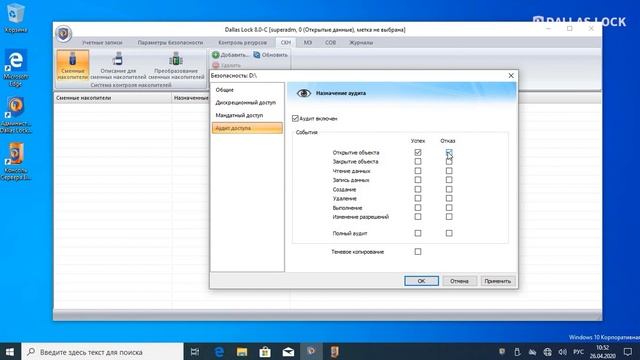Select Дискреционный доступ in the sidebar
640x360 pixels.
pos(247,102)
